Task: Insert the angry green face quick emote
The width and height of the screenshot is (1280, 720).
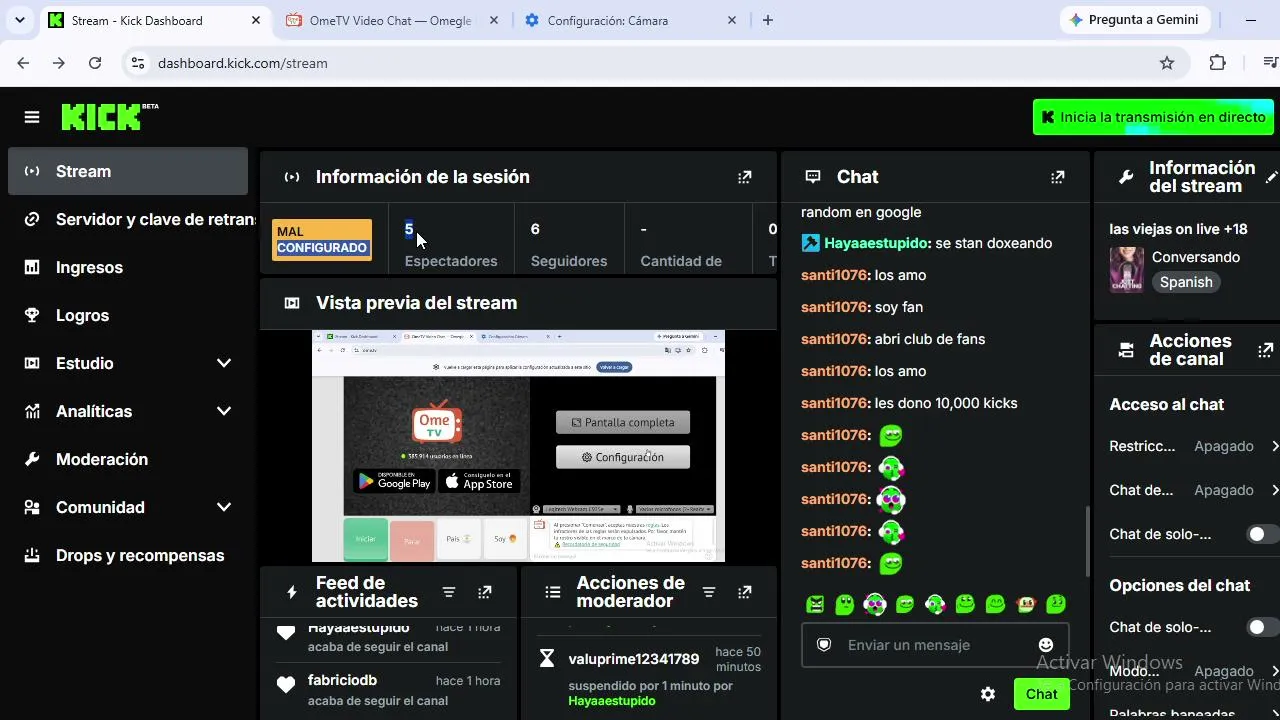Action: (x=816, y=604)
